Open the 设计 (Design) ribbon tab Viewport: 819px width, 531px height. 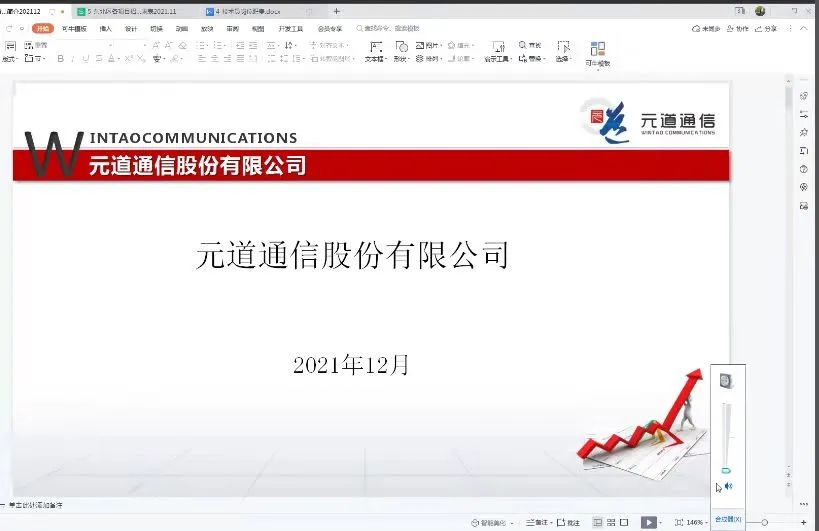131,29
